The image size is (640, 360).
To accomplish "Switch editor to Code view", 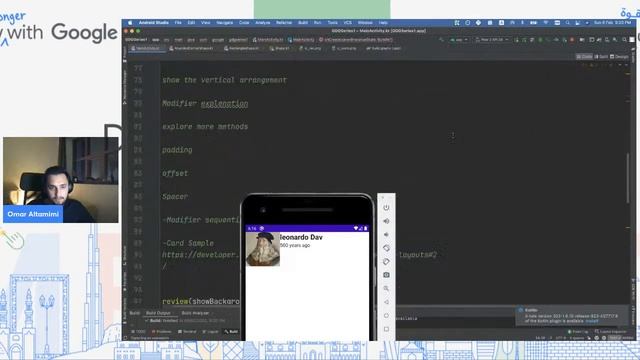I will tap(584, 56).
